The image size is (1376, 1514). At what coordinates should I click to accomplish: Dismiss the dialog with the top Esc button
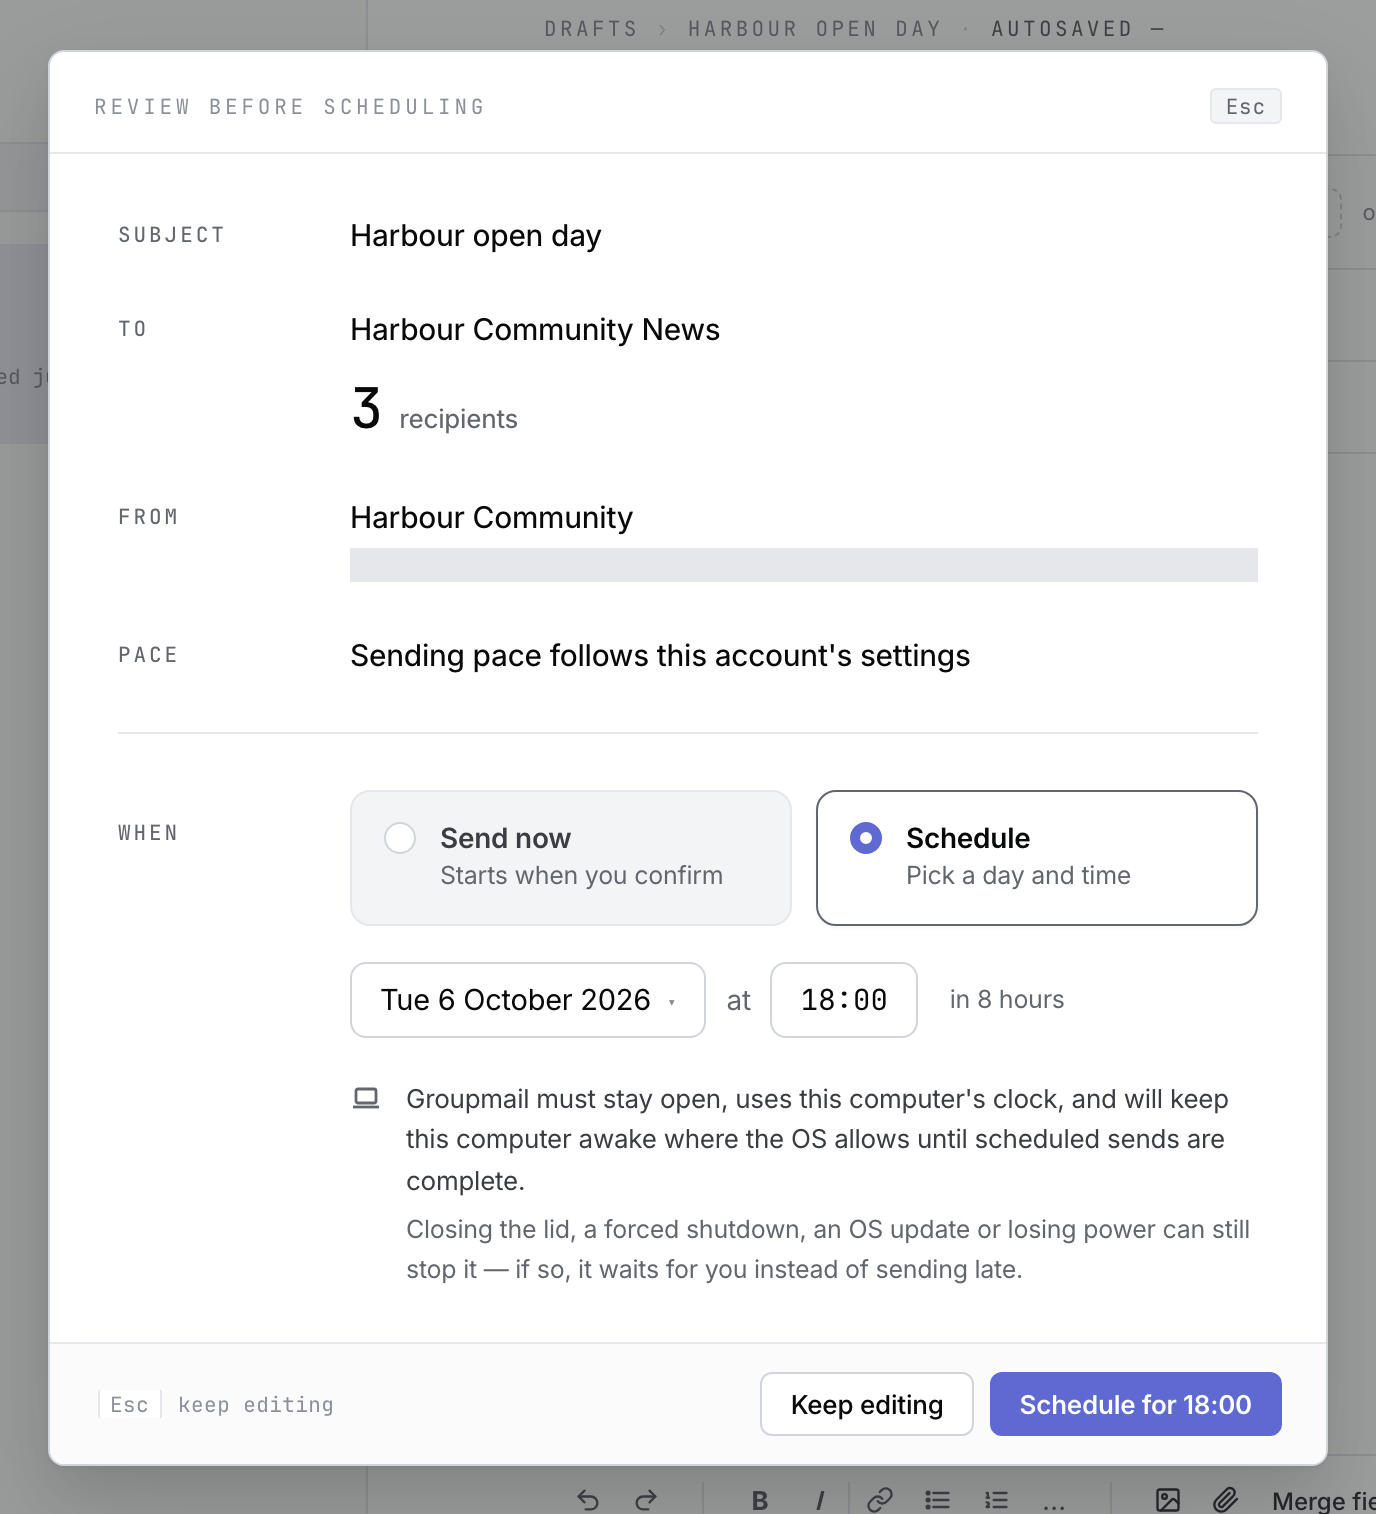(1246, 107)
